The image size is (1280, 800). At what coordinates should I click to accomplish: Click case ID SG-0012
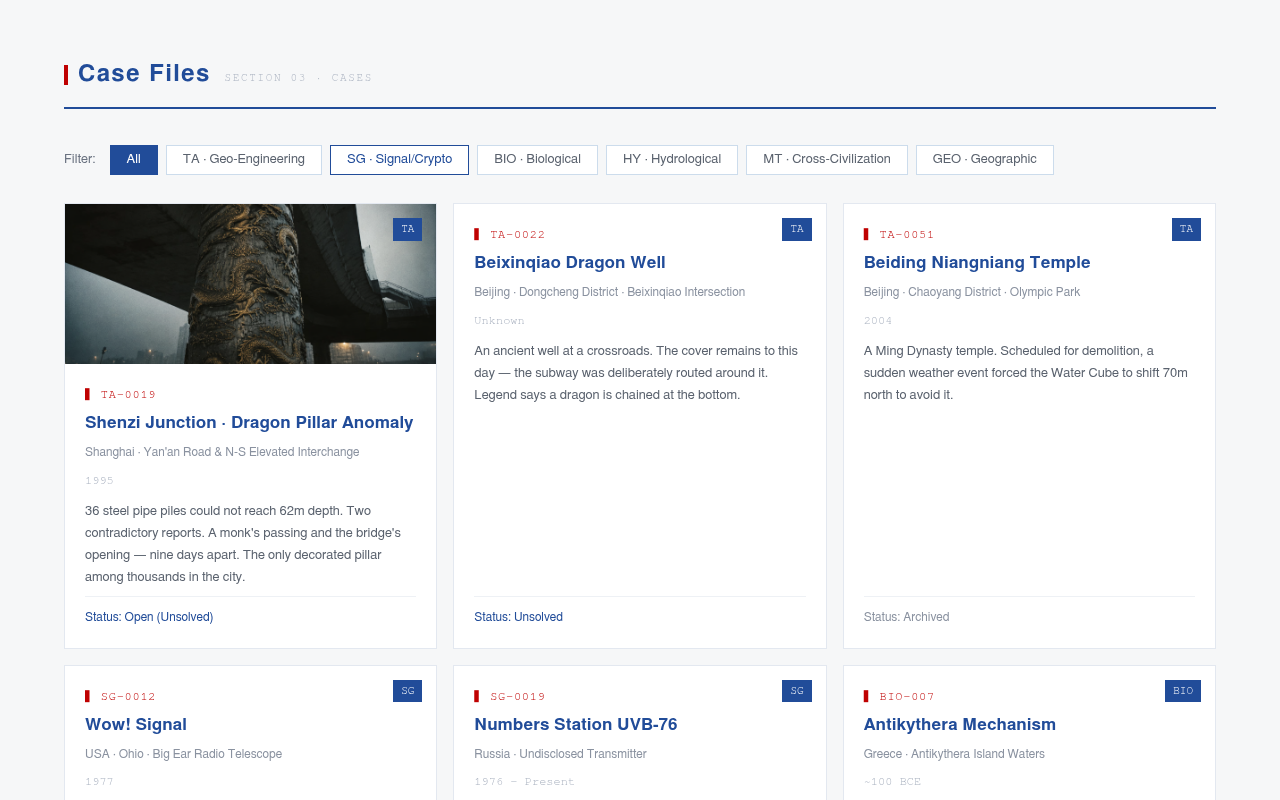(x=128, y=697)
